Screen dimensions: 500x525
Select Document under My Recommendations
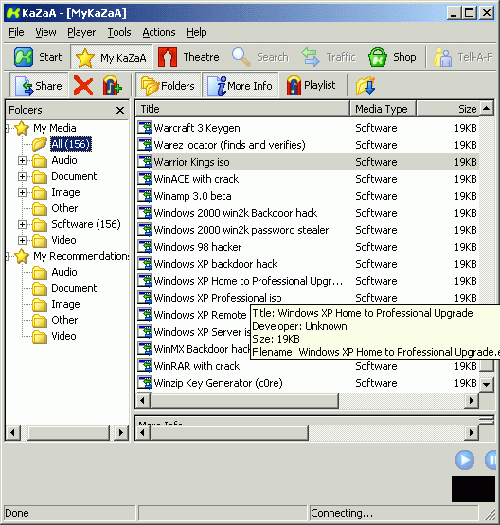click(74, 288)
